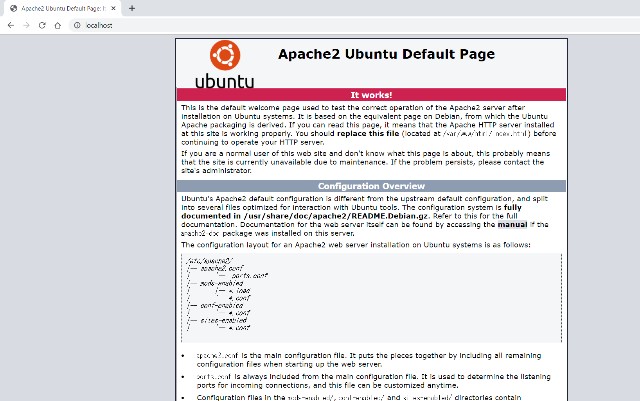
Task: Click mods-enabled in the configuration layout
Action: coord(221,283)
